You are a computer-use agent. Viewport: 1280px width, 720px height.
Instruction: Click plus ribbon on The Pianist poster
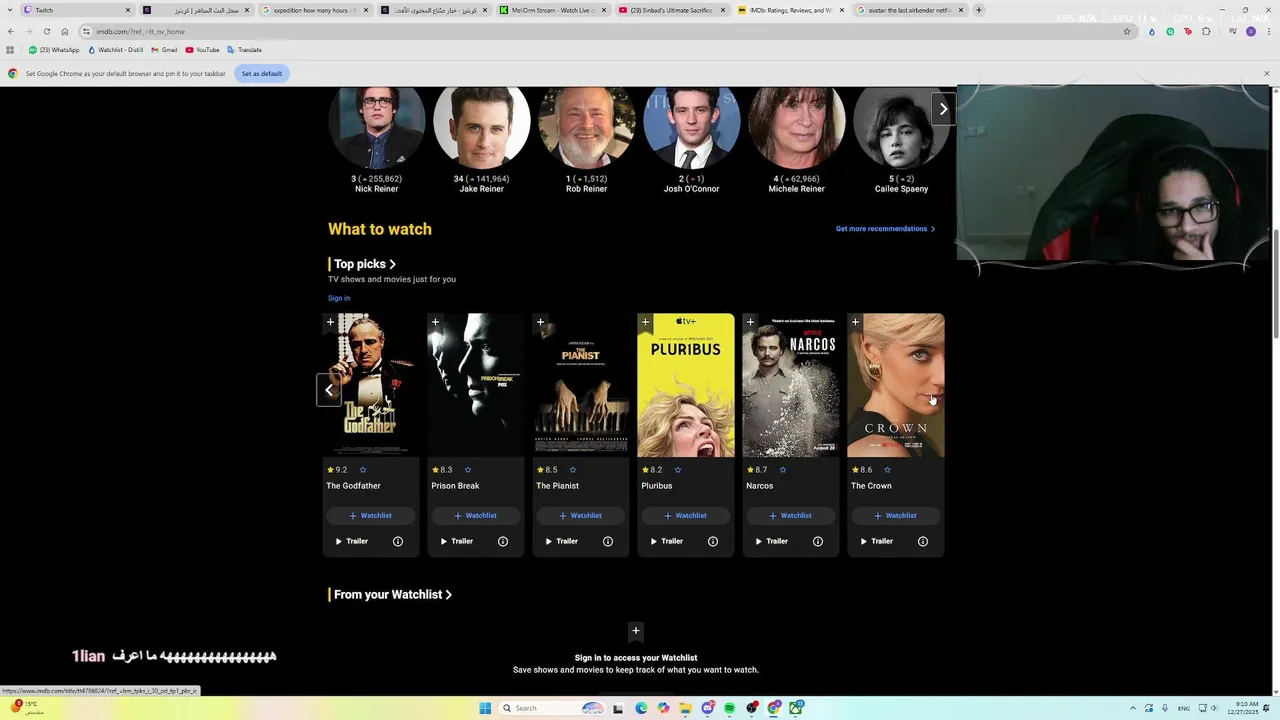click(541, 323)
